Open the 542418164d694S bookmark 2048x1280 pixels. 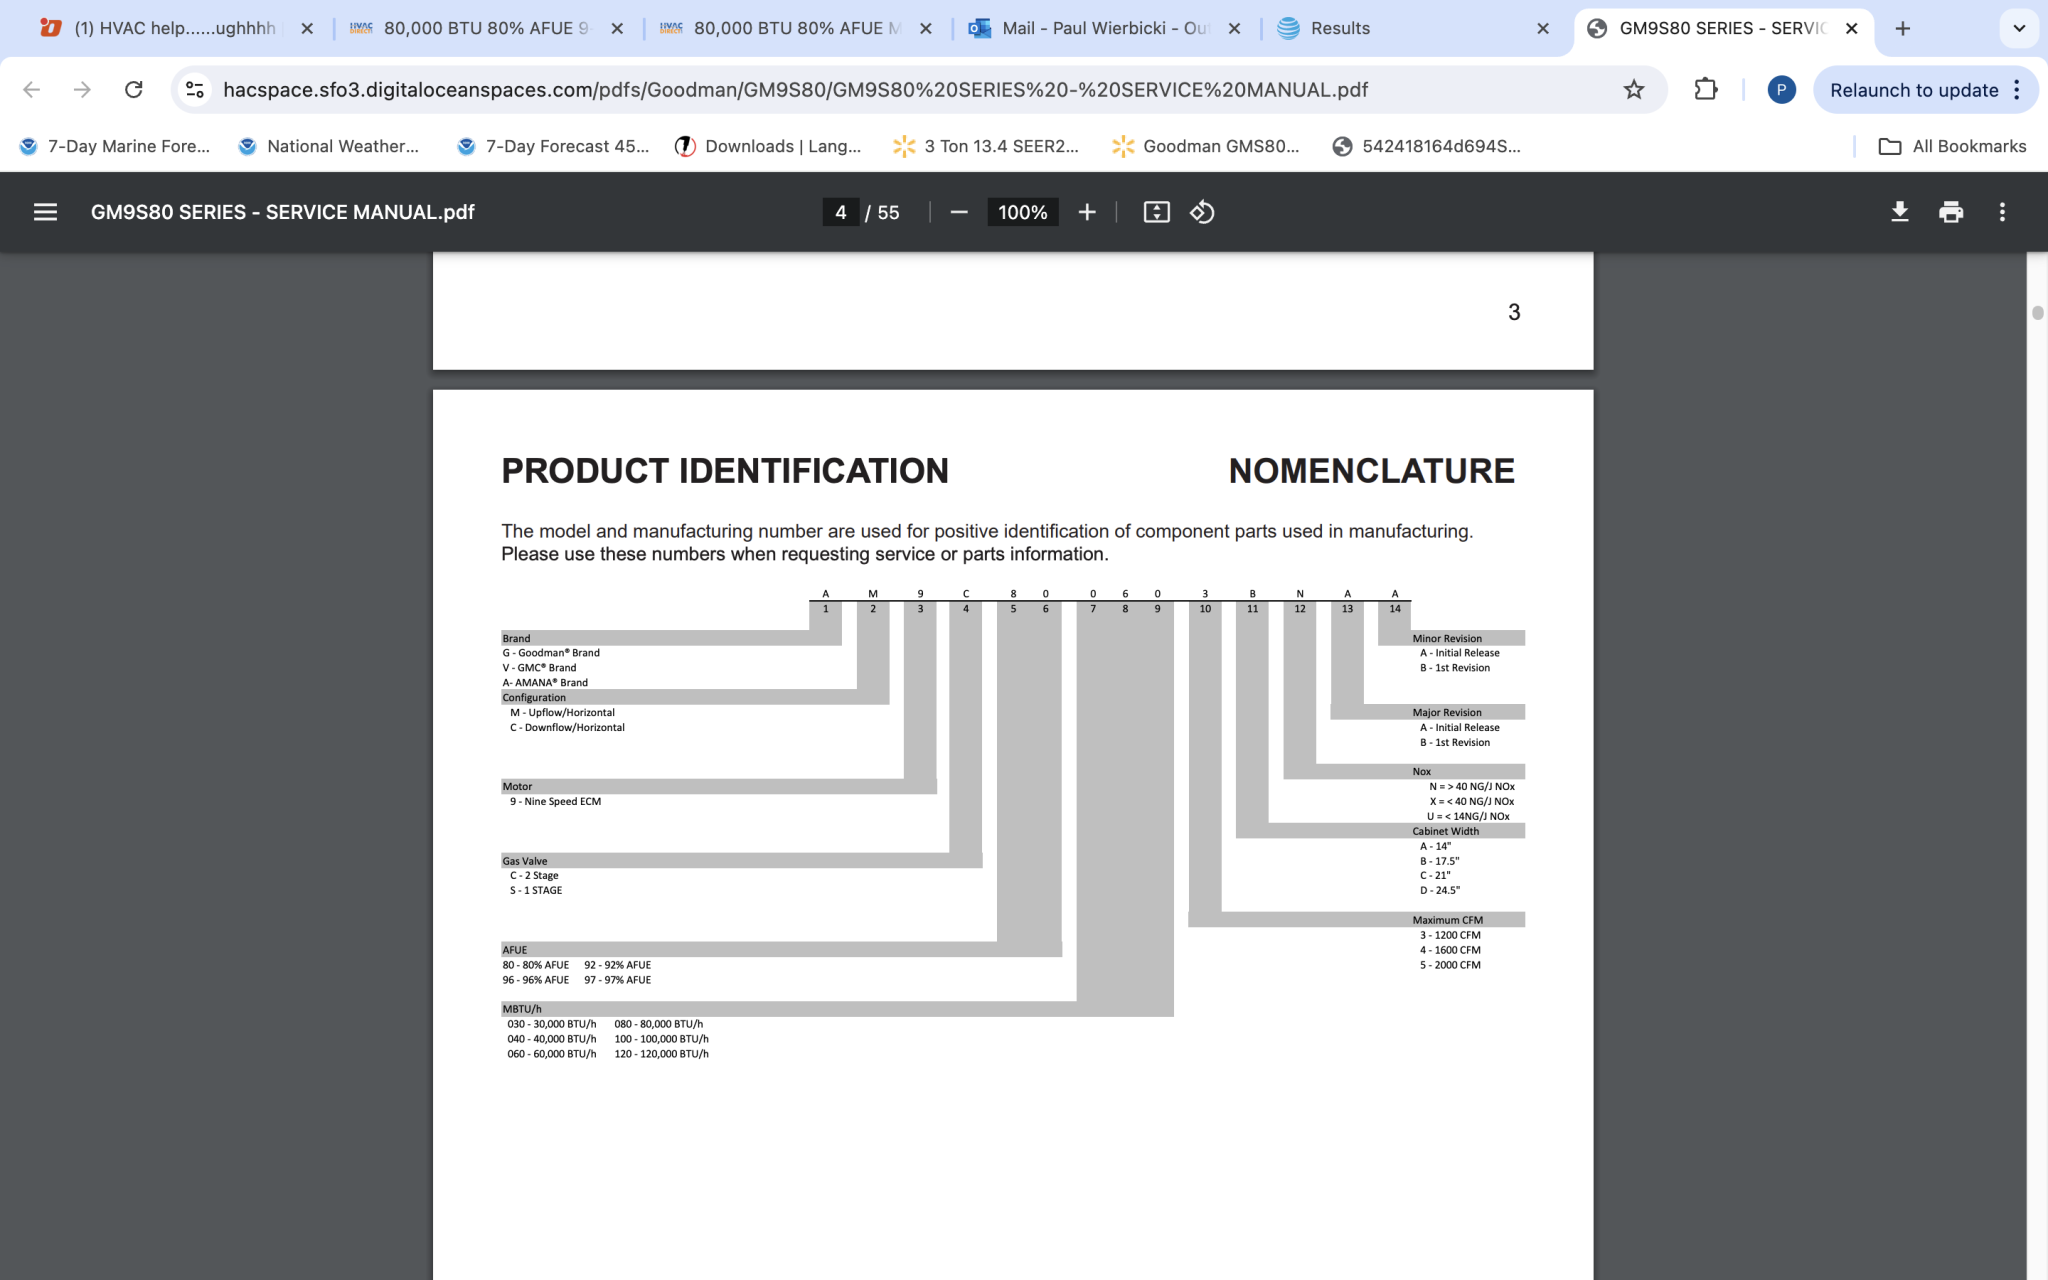[x=1427, y=146]
